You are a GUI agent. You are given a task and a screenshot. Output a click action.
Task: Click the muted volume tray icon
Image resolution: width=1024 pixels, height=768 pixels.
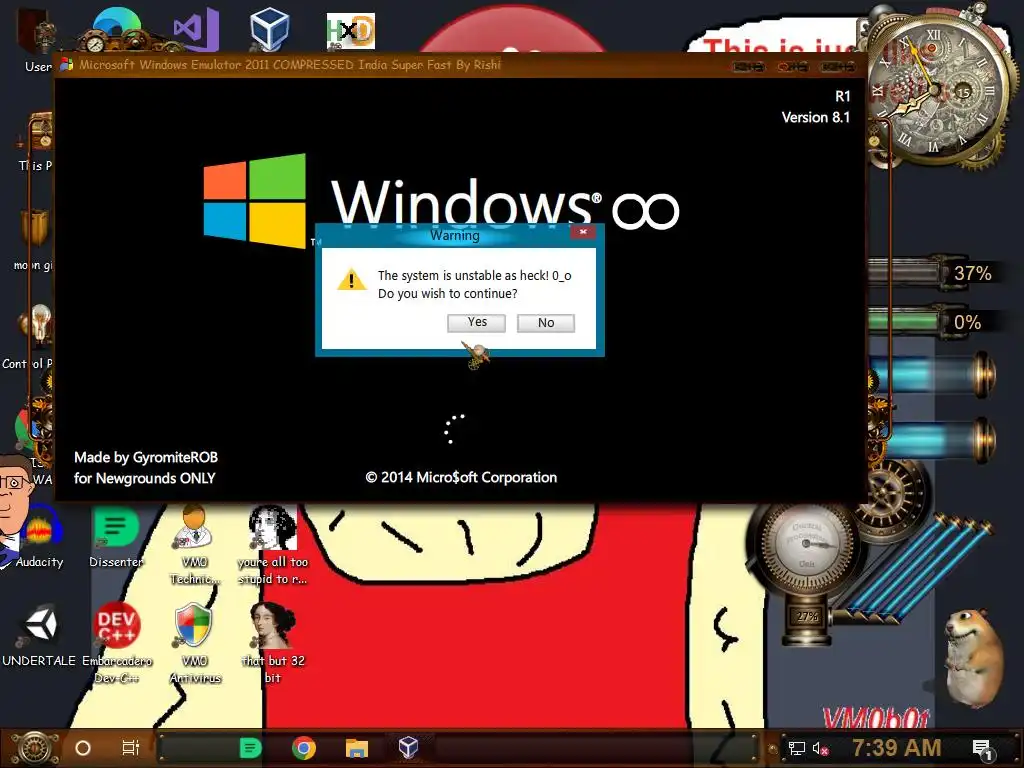point(820,748)
